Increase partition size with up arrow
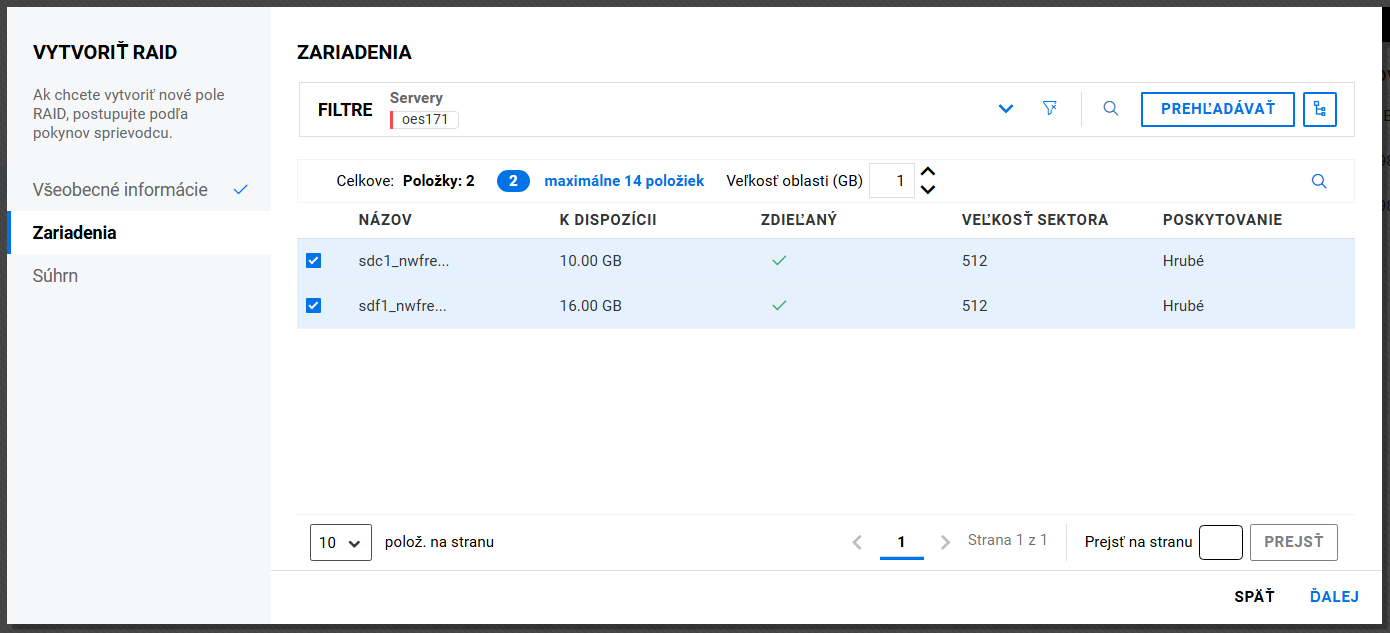Viewport: 1390px width, 633px height. (x=928, y=172)
